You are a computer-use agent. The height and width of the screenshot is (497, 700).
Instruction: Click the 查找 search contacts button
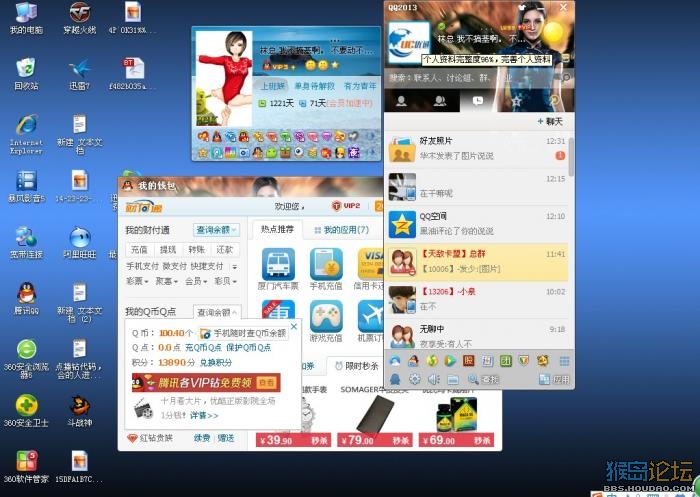coord(483,380)
